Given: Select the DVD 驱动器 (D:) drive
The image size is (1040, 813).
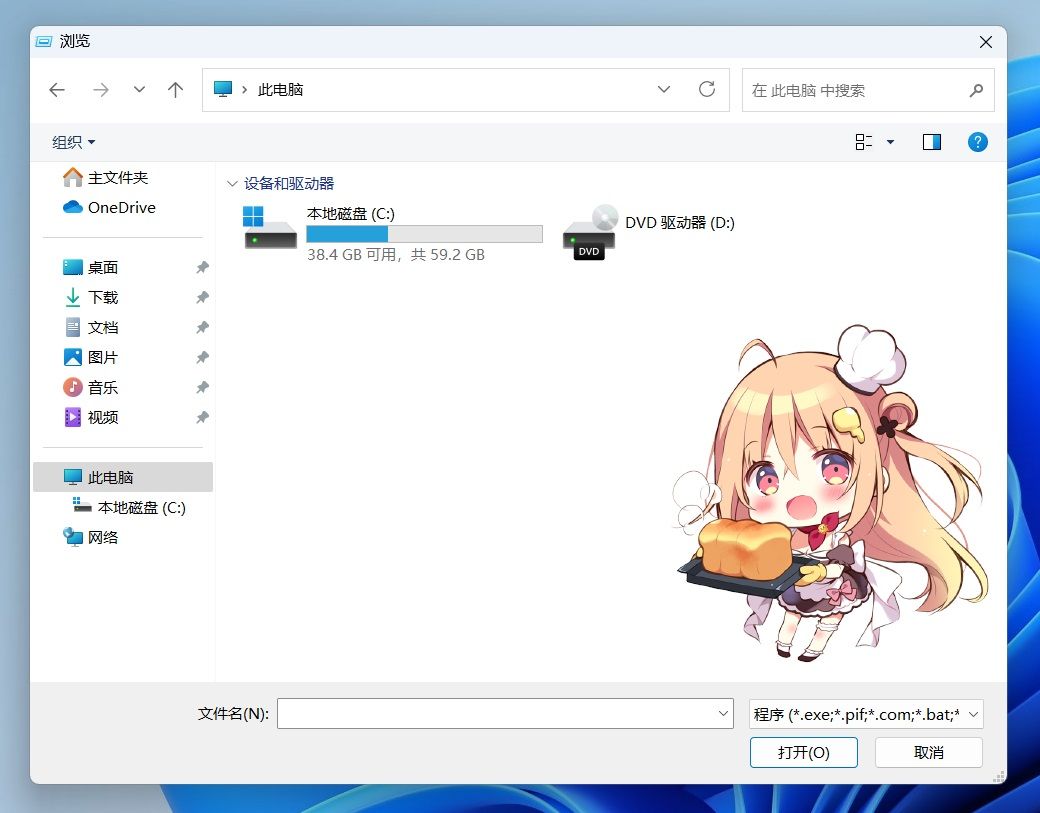Looking at the screenshot, I should (x=649, y=231).
